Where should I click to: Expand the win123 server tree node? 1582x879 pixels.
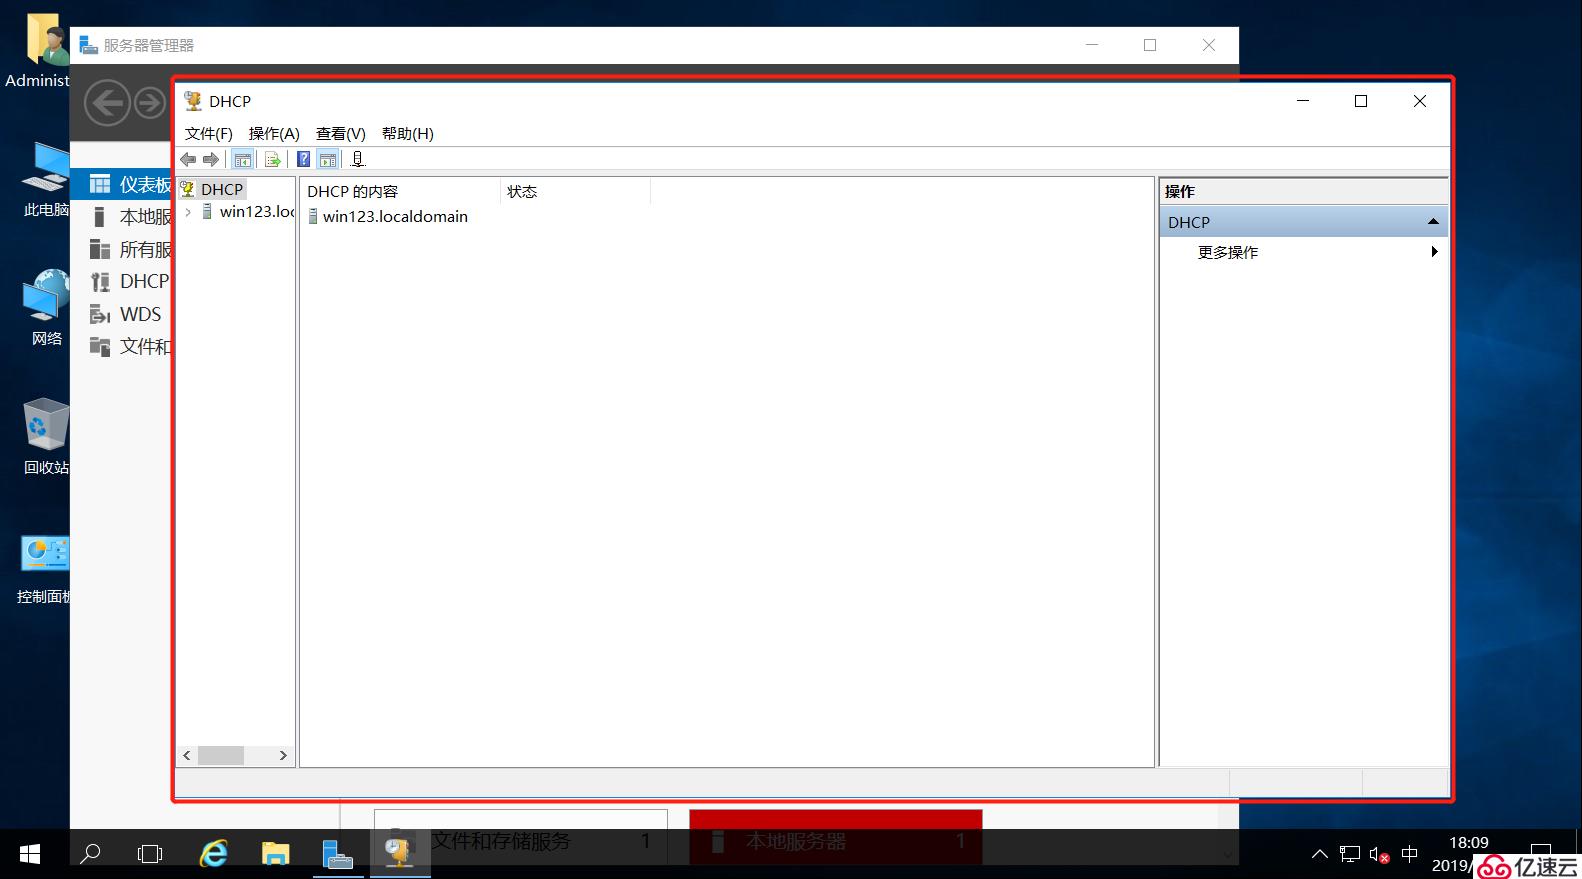(x=188, y=212)
